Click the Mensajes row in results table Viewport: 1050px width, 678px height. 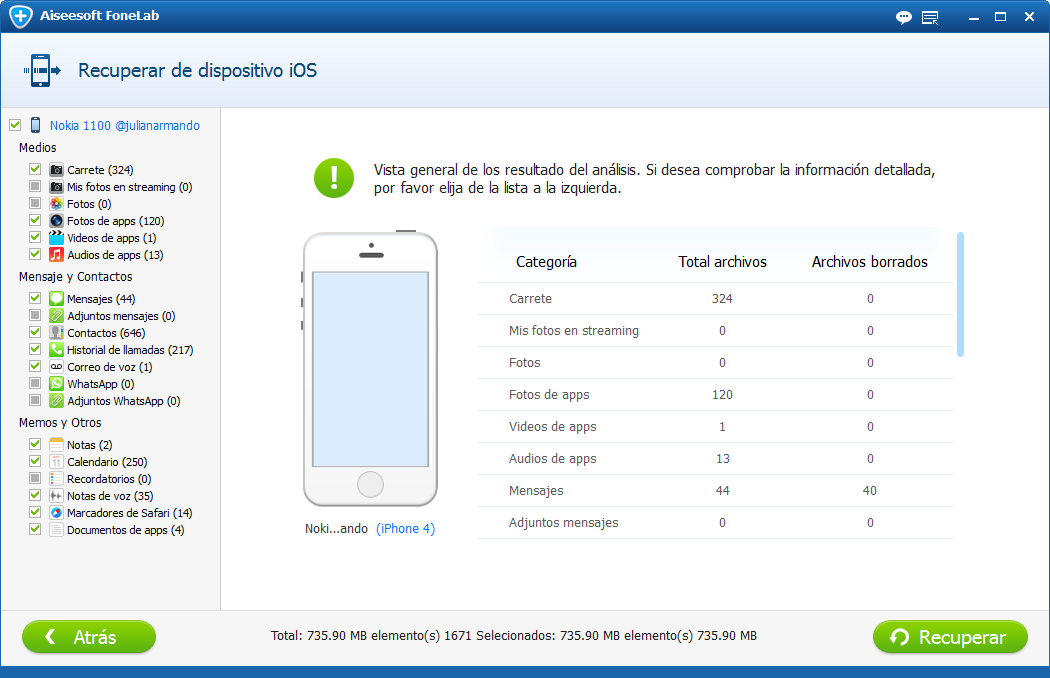(715, 490)
